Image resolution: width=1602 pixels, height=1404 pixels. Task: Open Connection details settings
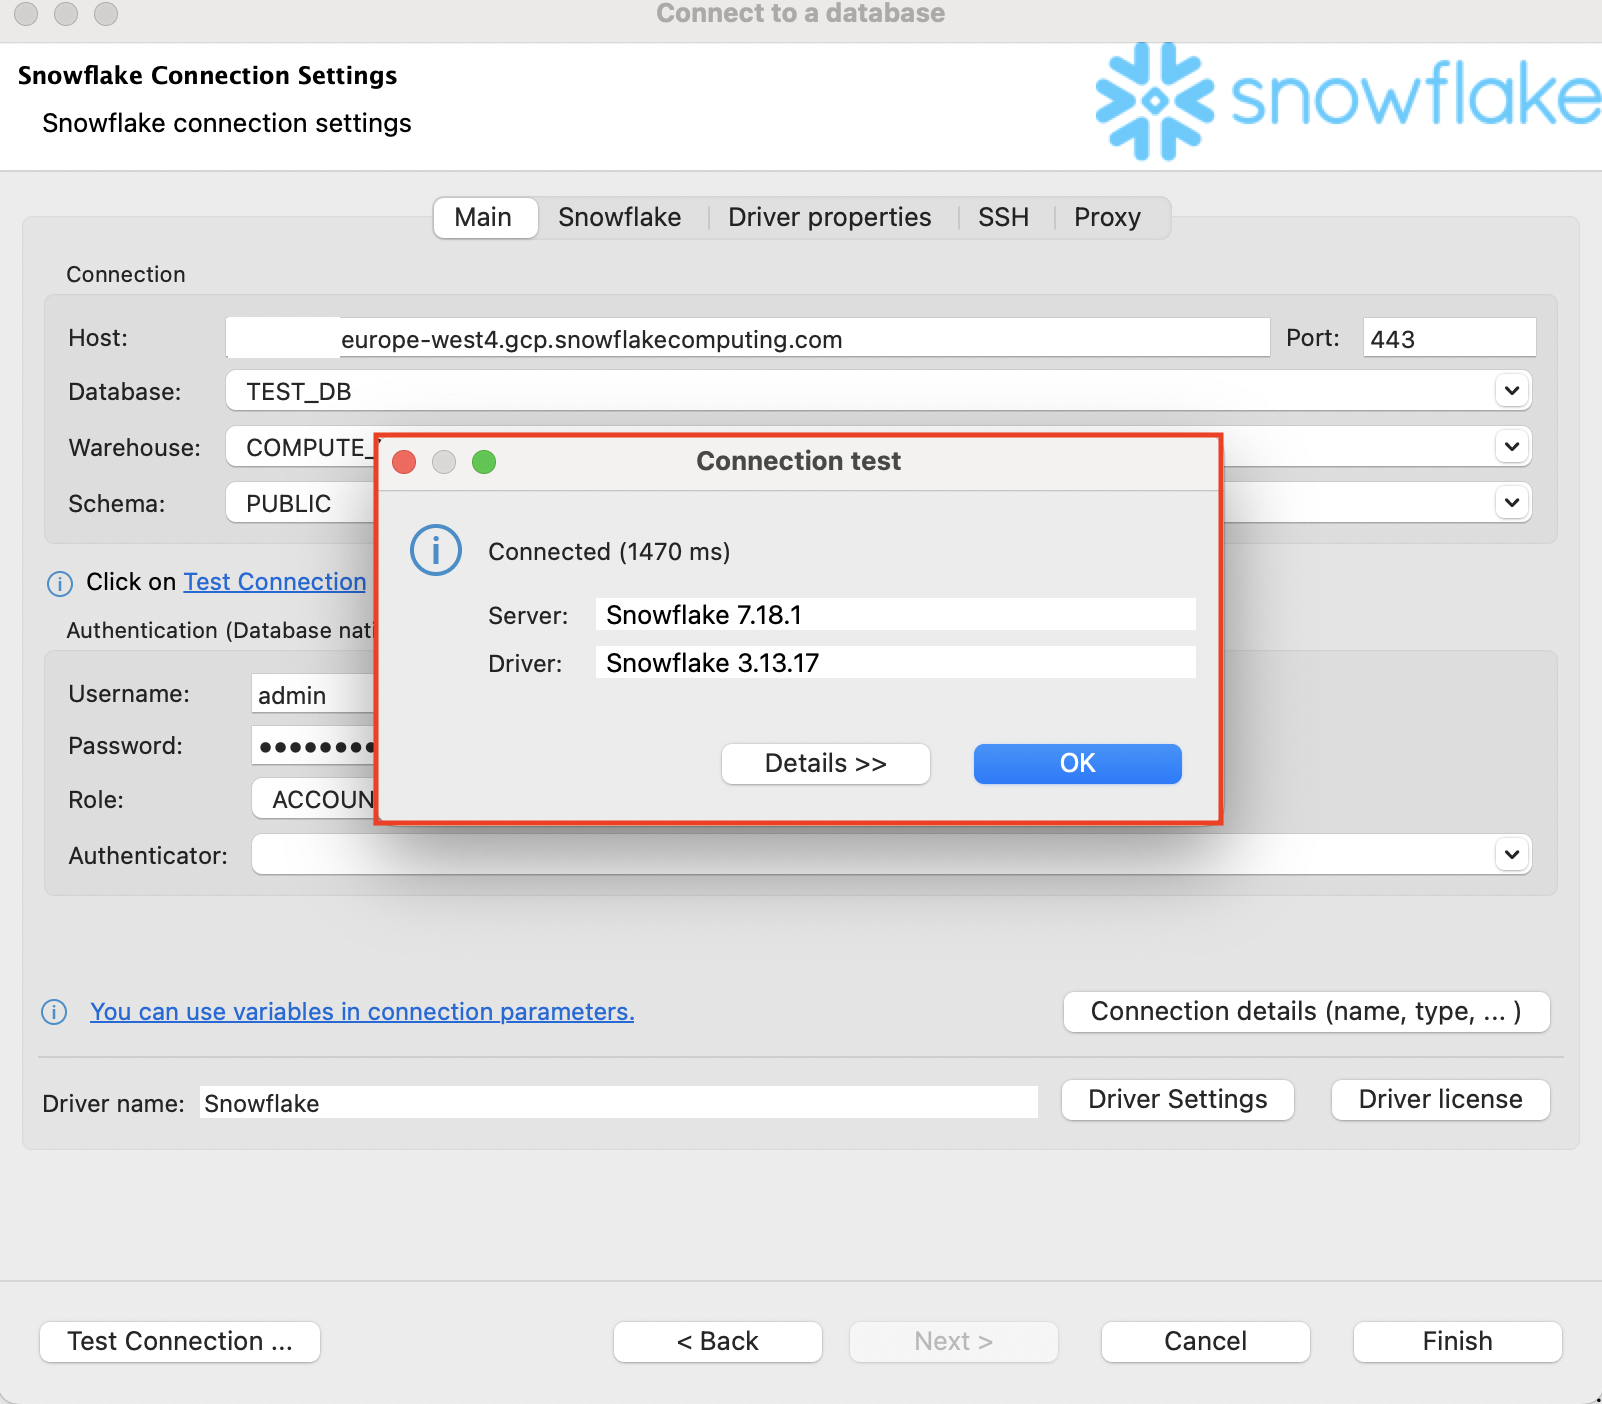coord(1306,1011)
